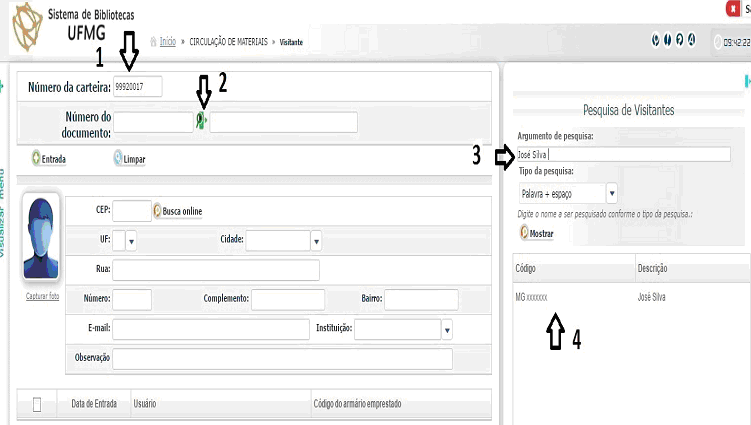Screen dimensions: 751x425
Task: Click the Mostrar search icon
Action: (524, 232)
